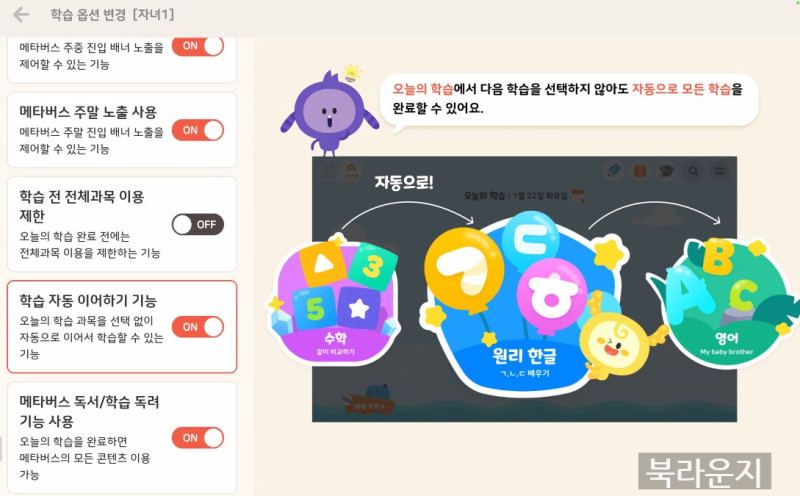Click the calendar icon beside 오늘의 학습 date

[x=578, y=195]
